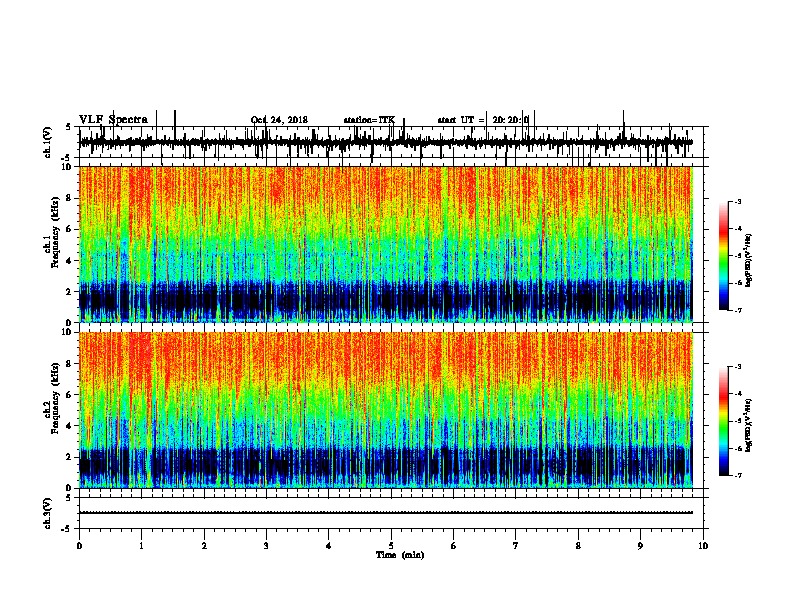Click the ch.3(V) axis label
The width and height of the screenshot is (792, 612).
click(48, 513)
